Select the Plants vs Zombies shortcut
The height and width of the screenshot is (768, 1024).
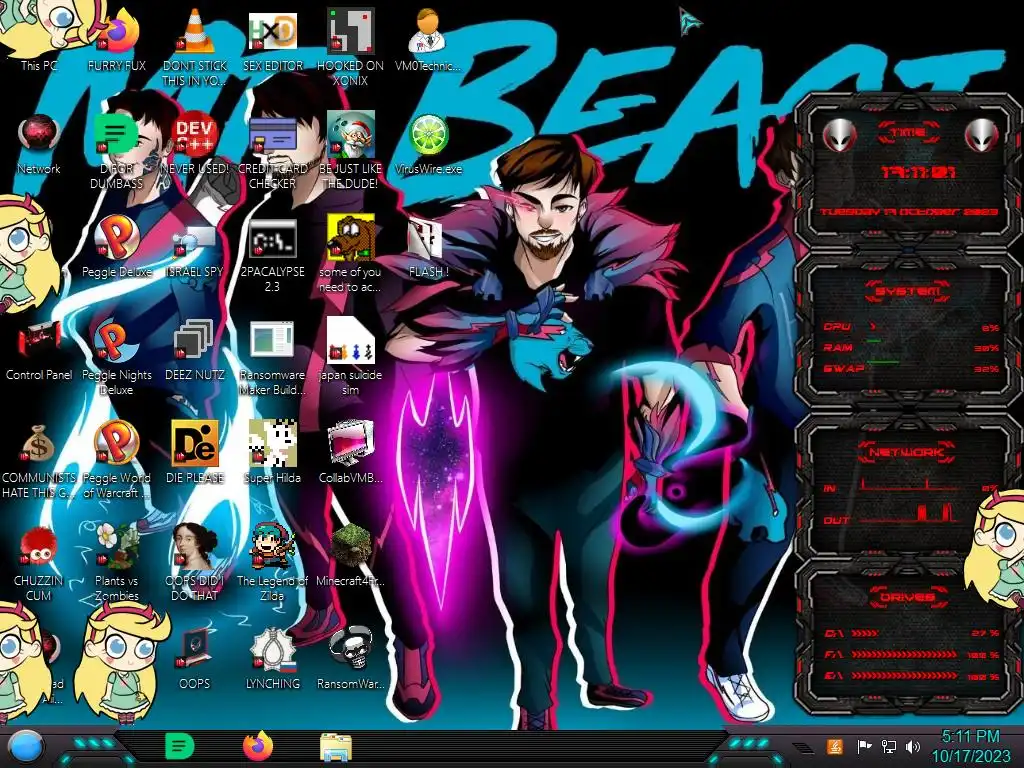coord(117,564)
